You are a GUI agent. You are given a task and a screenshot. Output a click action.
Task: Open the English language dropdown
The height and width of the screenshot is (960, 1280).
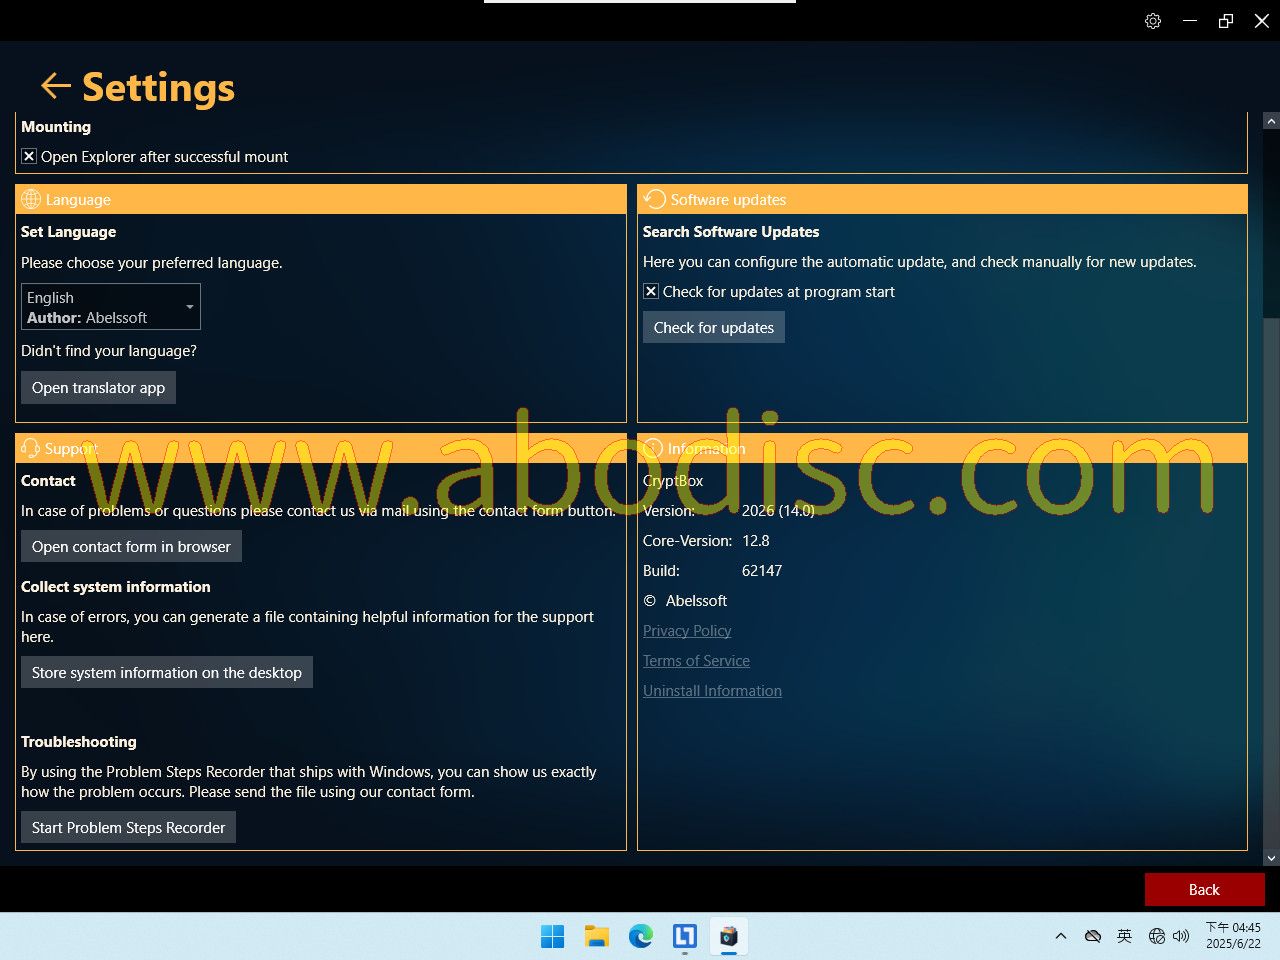(x=111, y=307)
